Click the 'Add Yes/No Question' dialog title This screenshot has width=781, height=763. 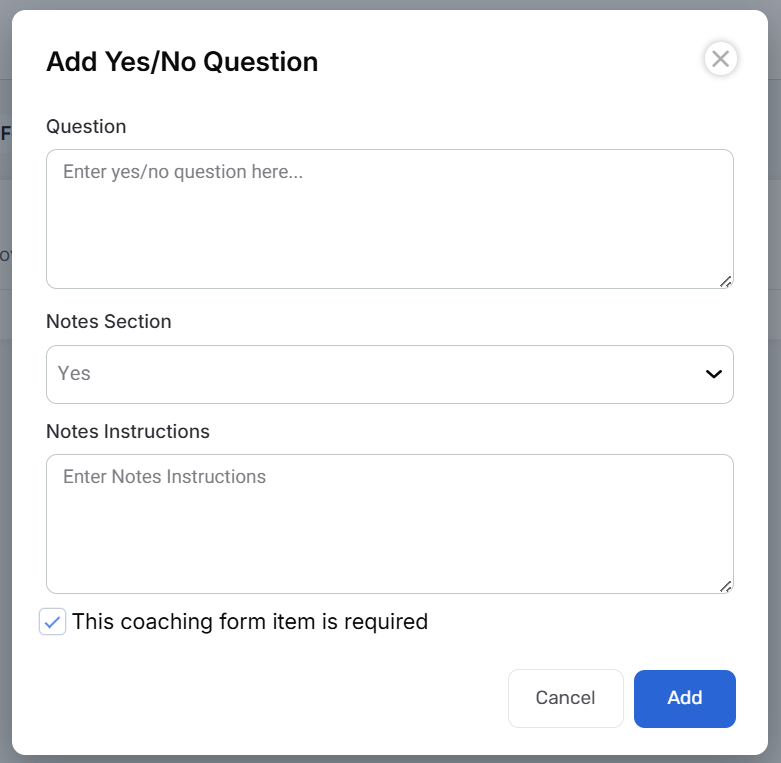click(x=182, y=62)
